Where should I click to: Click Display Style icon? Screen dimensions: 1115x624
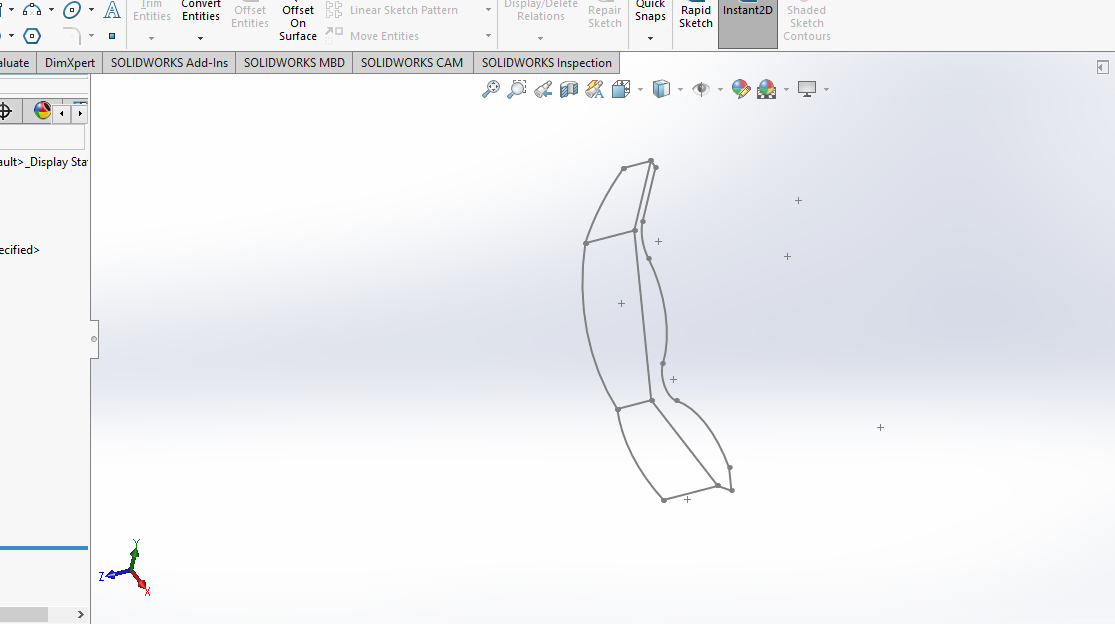(x=661, y=89)
